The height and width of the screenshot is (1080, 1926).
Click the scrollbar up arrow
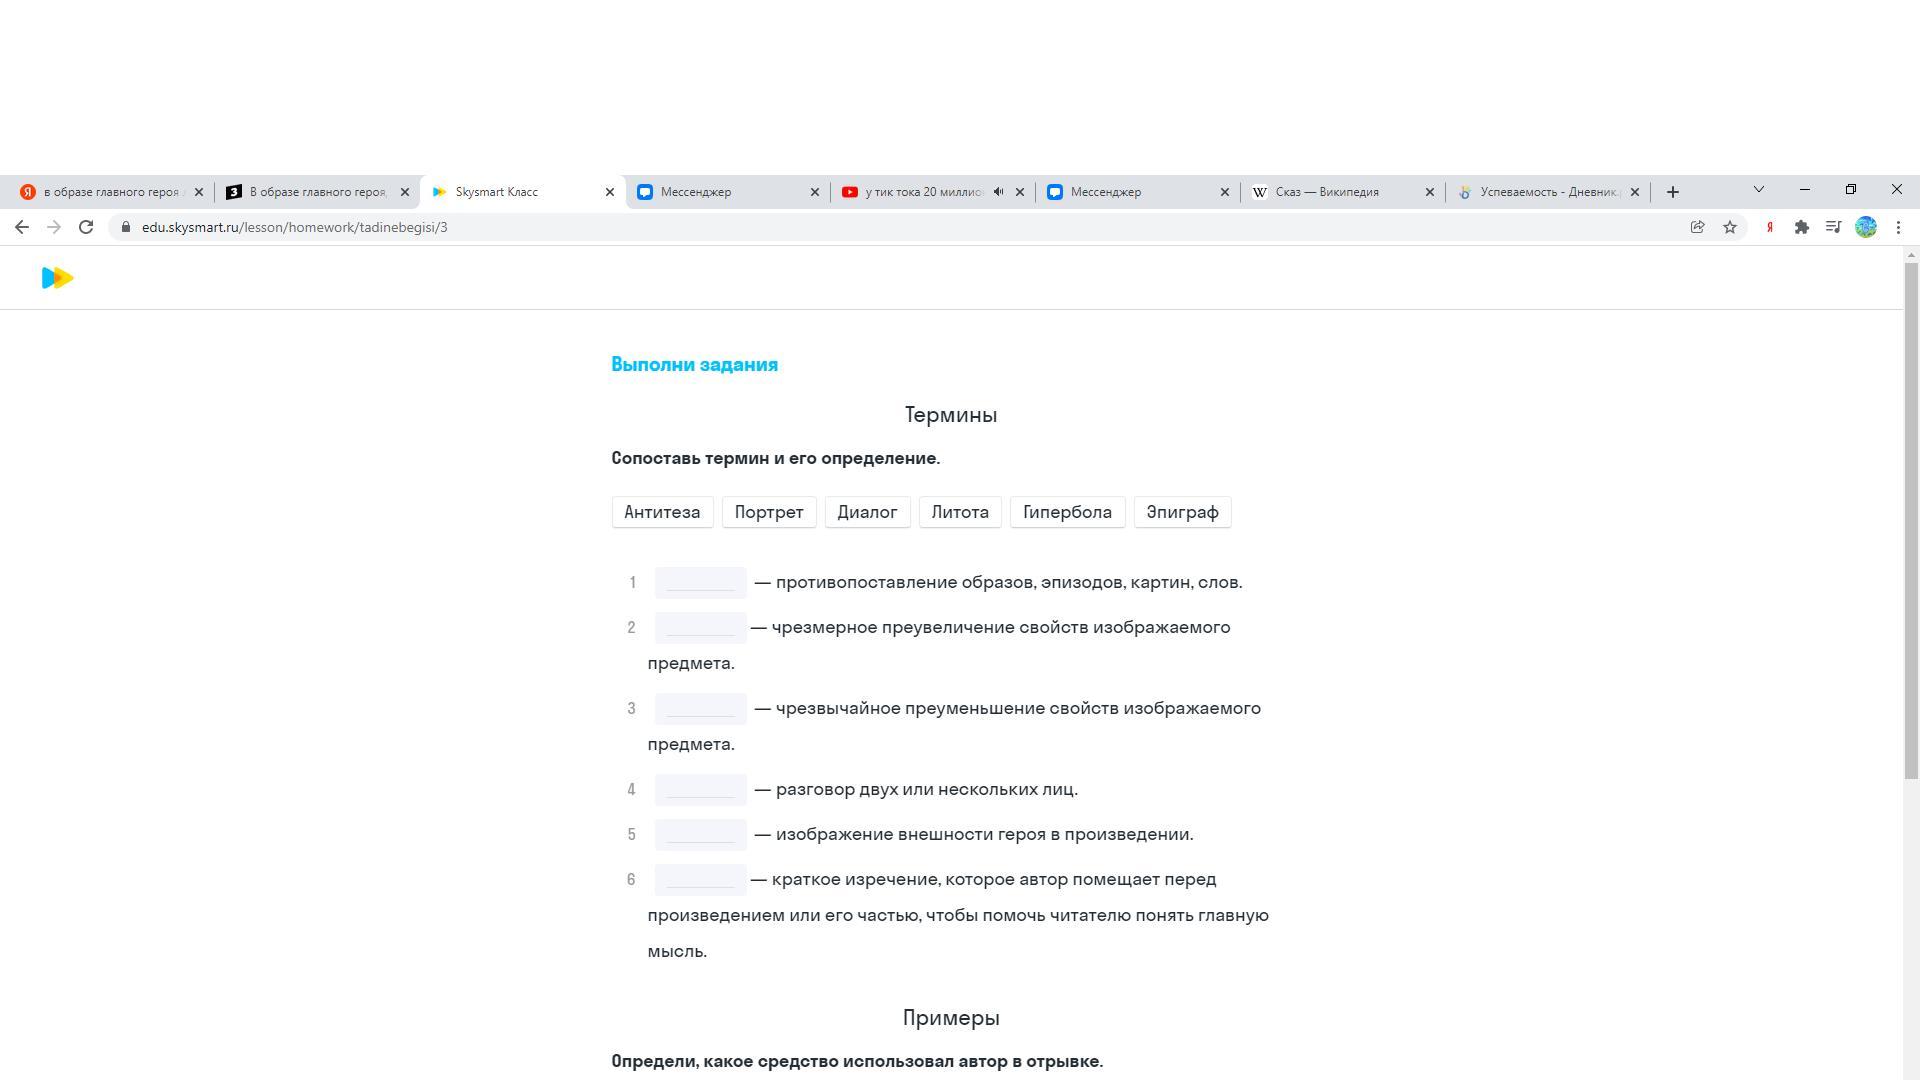1911,255
